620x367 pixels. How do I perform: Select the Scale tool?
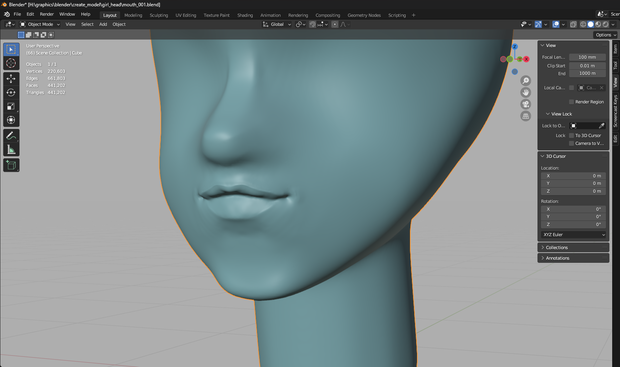pyautogui.click(x=11, y=106)
